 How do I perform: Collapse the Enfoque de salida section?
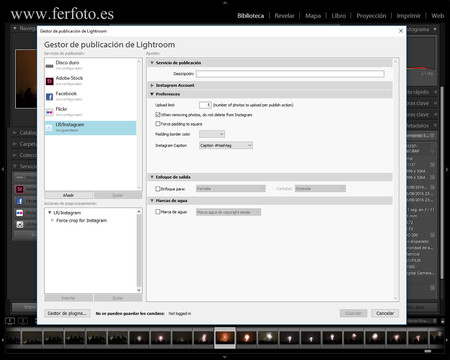152,177
